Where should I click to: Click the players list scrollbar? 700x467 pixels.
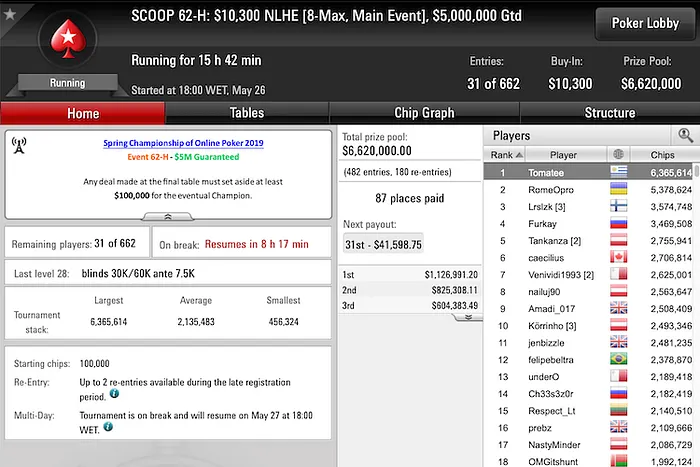pos(696,300)
